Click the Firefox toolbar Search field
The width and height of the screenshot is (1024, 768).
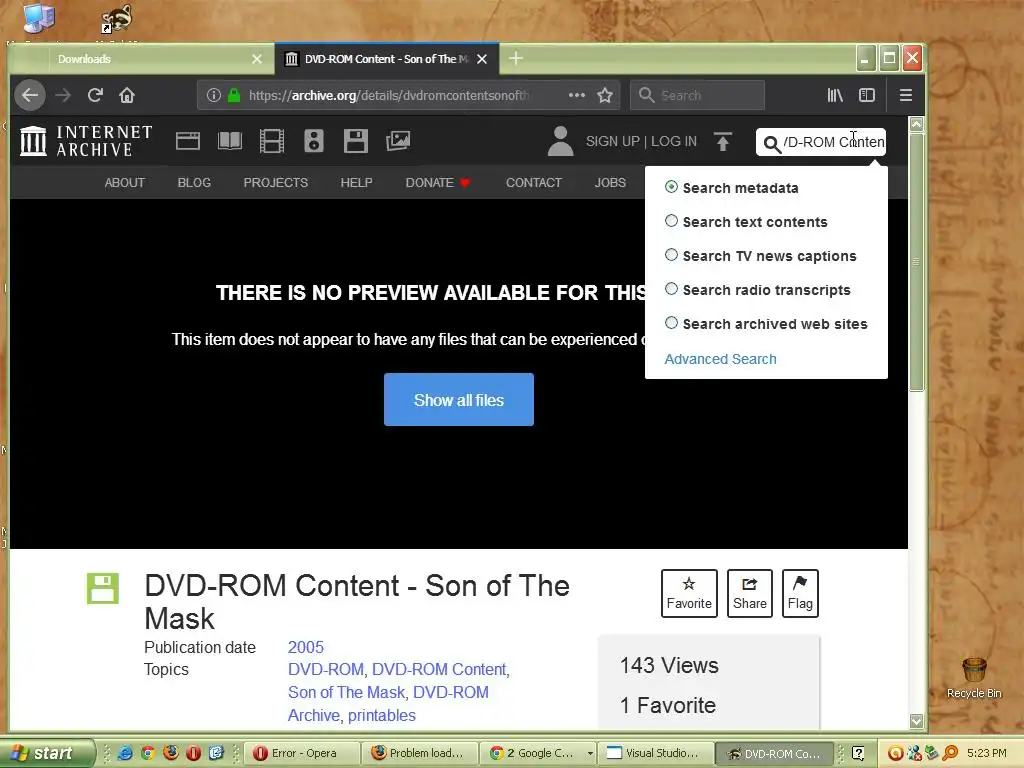[697, 95]
